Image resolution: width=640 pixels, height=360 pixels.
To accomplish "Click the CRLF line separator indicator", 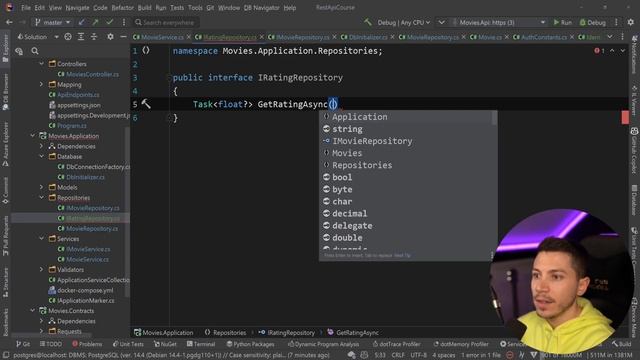I will [398, 356].
